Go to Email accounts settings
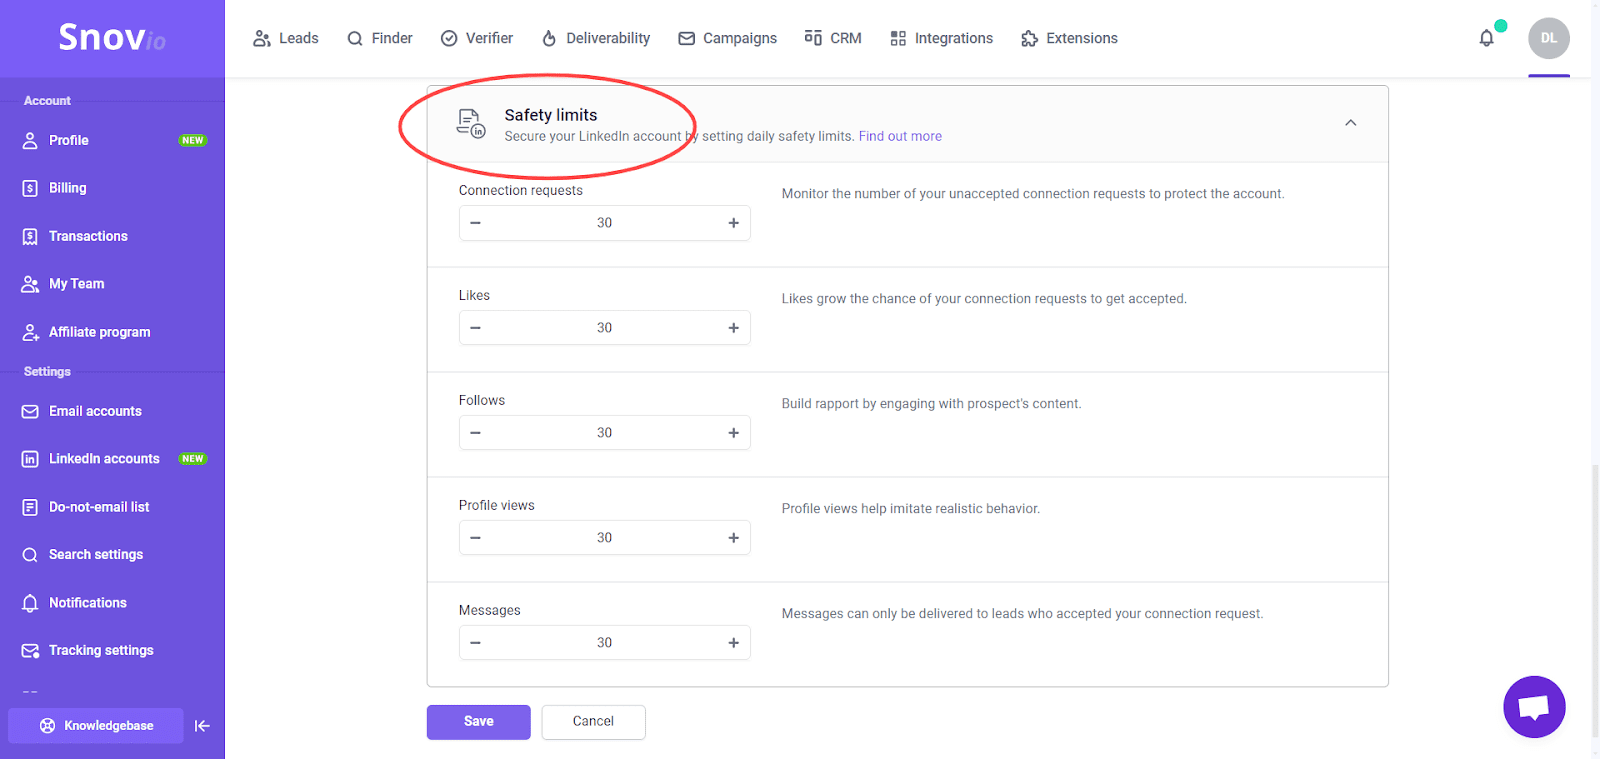The height and width of the screenshot is (759, 1600). tap(95, 411)
